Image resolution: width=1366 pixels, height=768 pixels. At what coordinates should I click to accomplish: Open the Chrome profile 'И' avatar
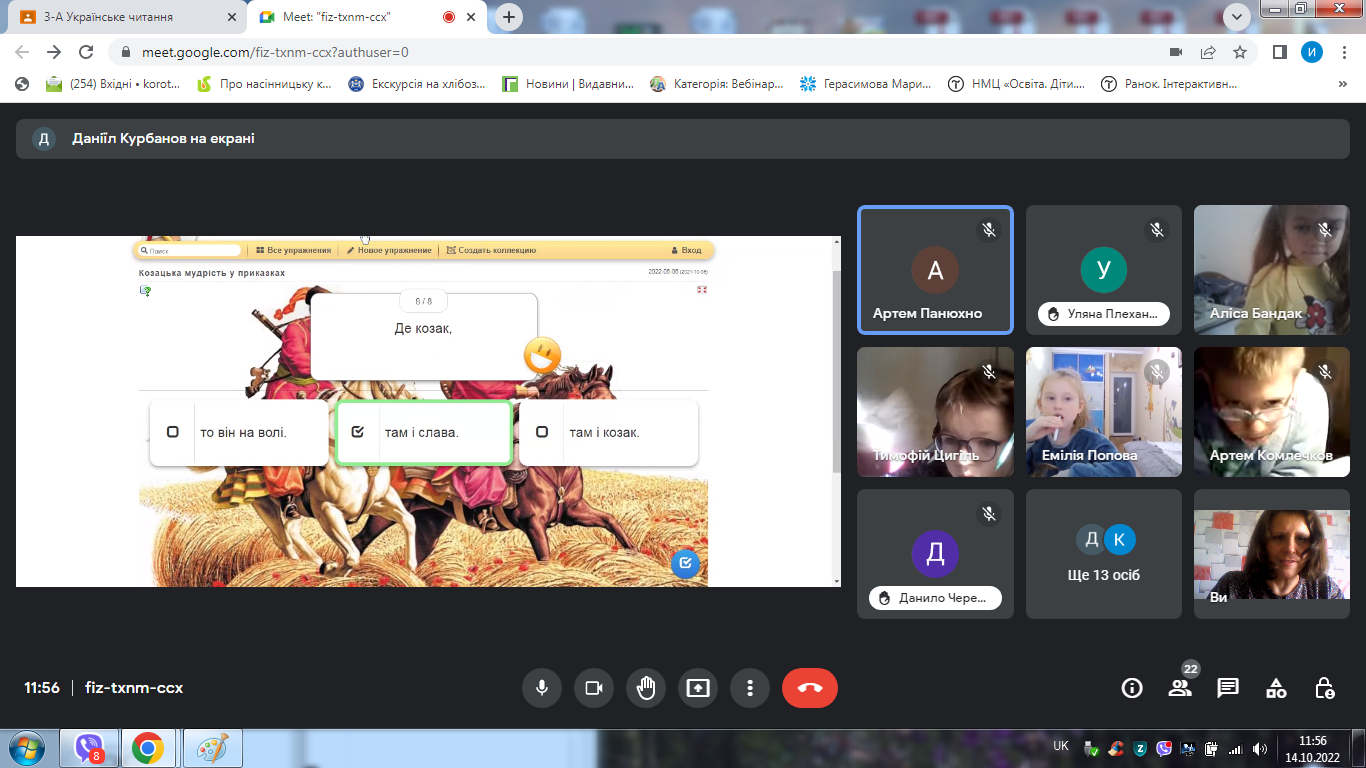pos(1312,52)
